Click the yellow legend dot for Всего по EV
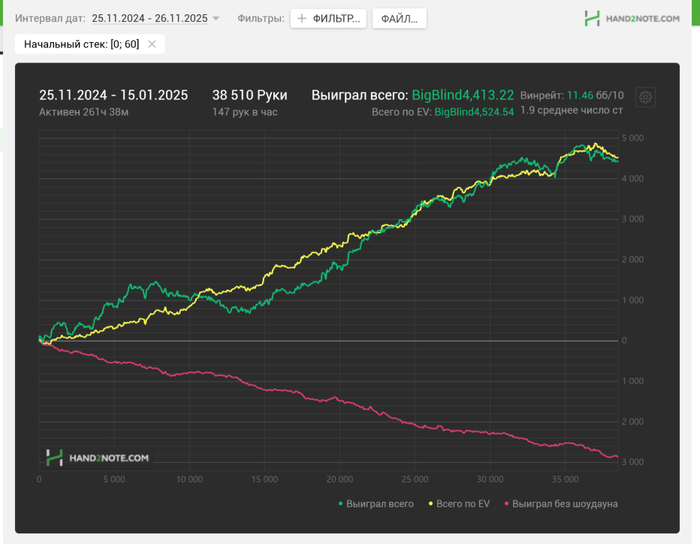Viewport: 700px width, 544px height. [431, 504]
